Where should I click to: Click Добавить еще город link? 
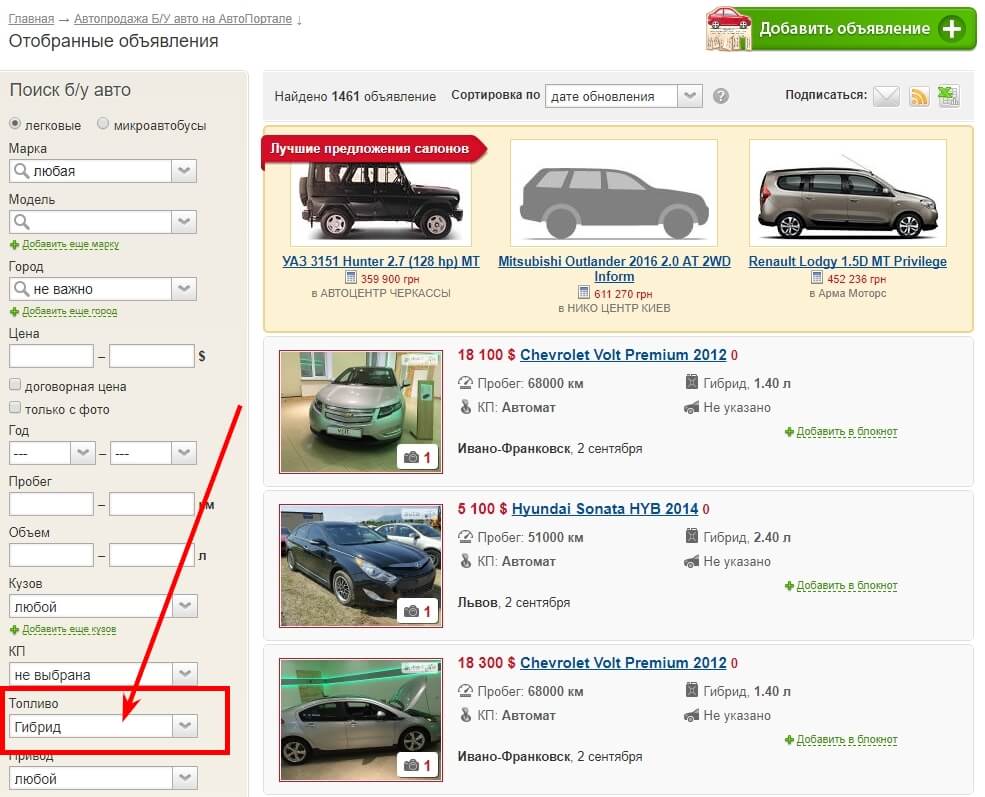click(70, 312)
